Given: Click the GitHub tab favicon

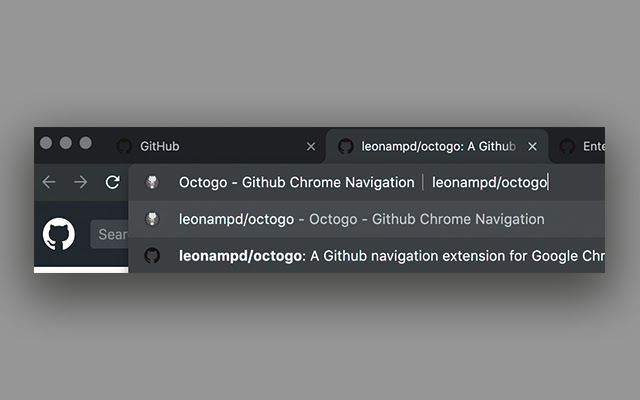Looking at the screenshot, I should point(124,146).
